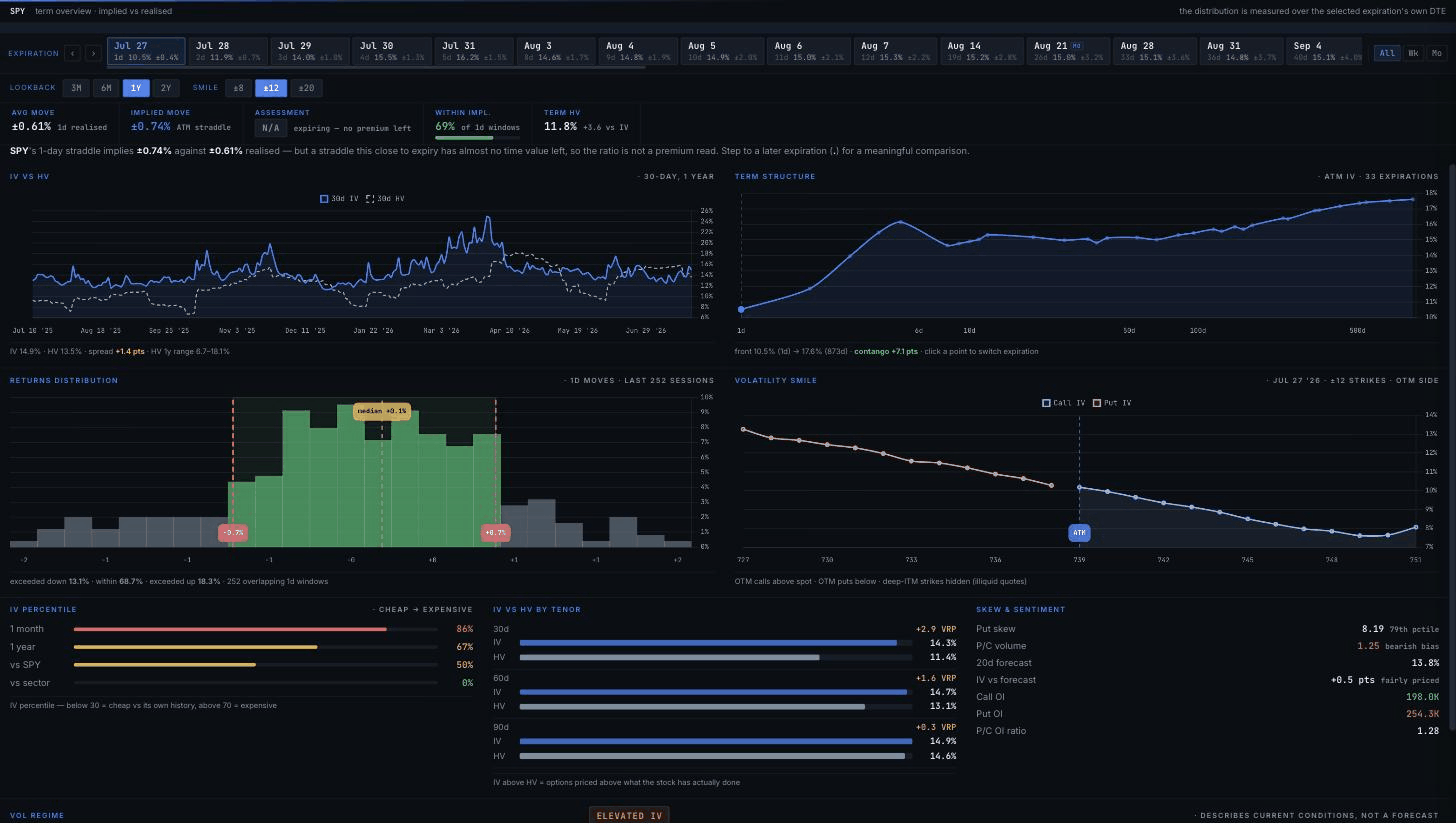Click the vs SPY IV percentile bar
Viewport: 1456px width, 824px height.
(255, 665)
